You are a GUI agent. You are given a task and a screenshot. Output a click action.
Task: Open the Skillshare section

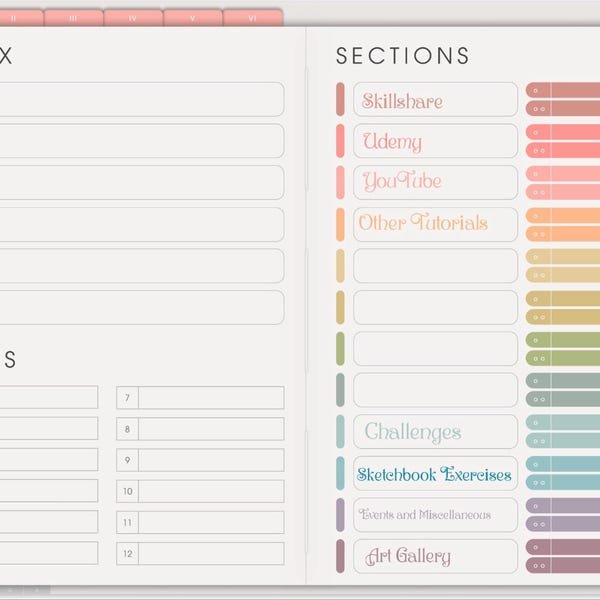[435, 99]
